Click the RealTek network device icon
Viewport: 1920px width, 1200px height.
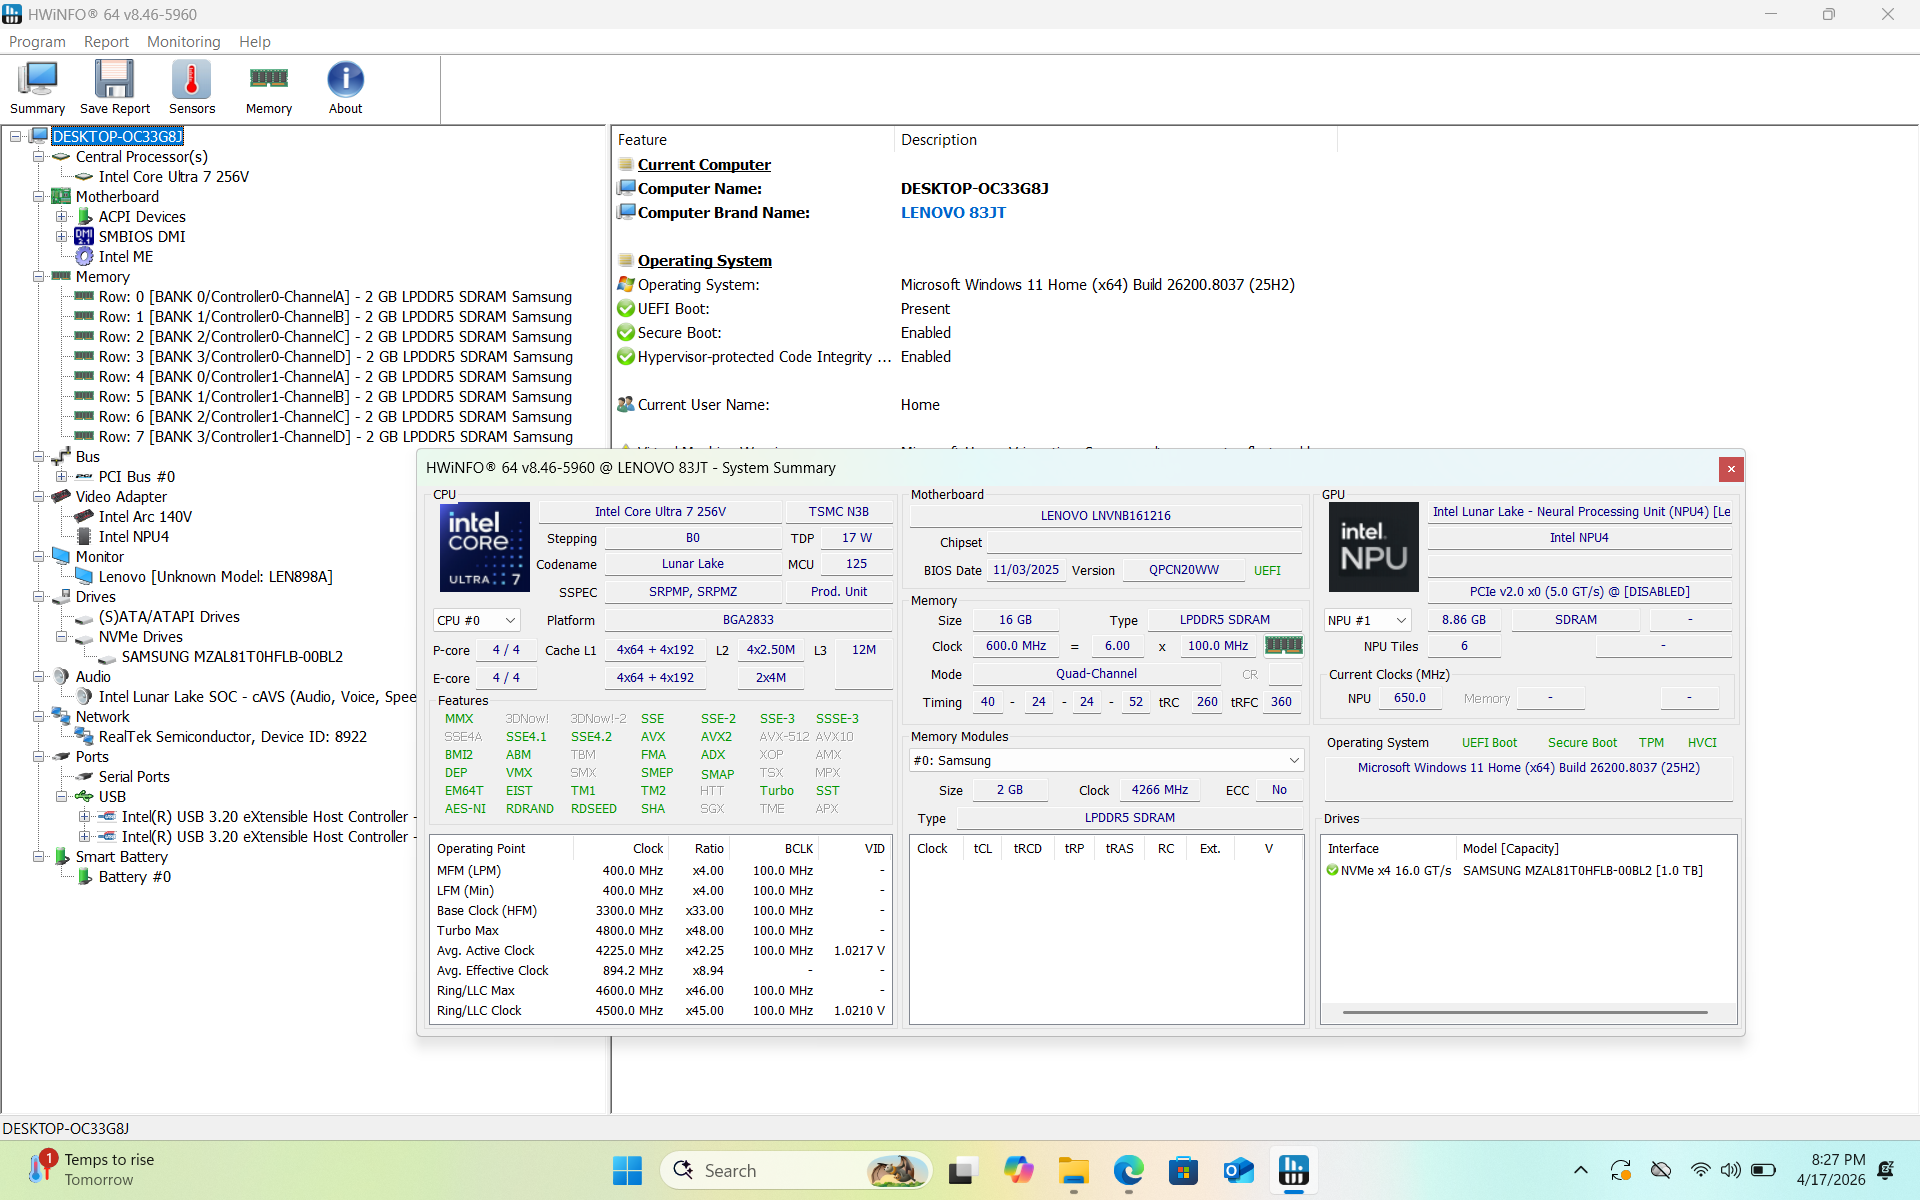tap(85, 737)
